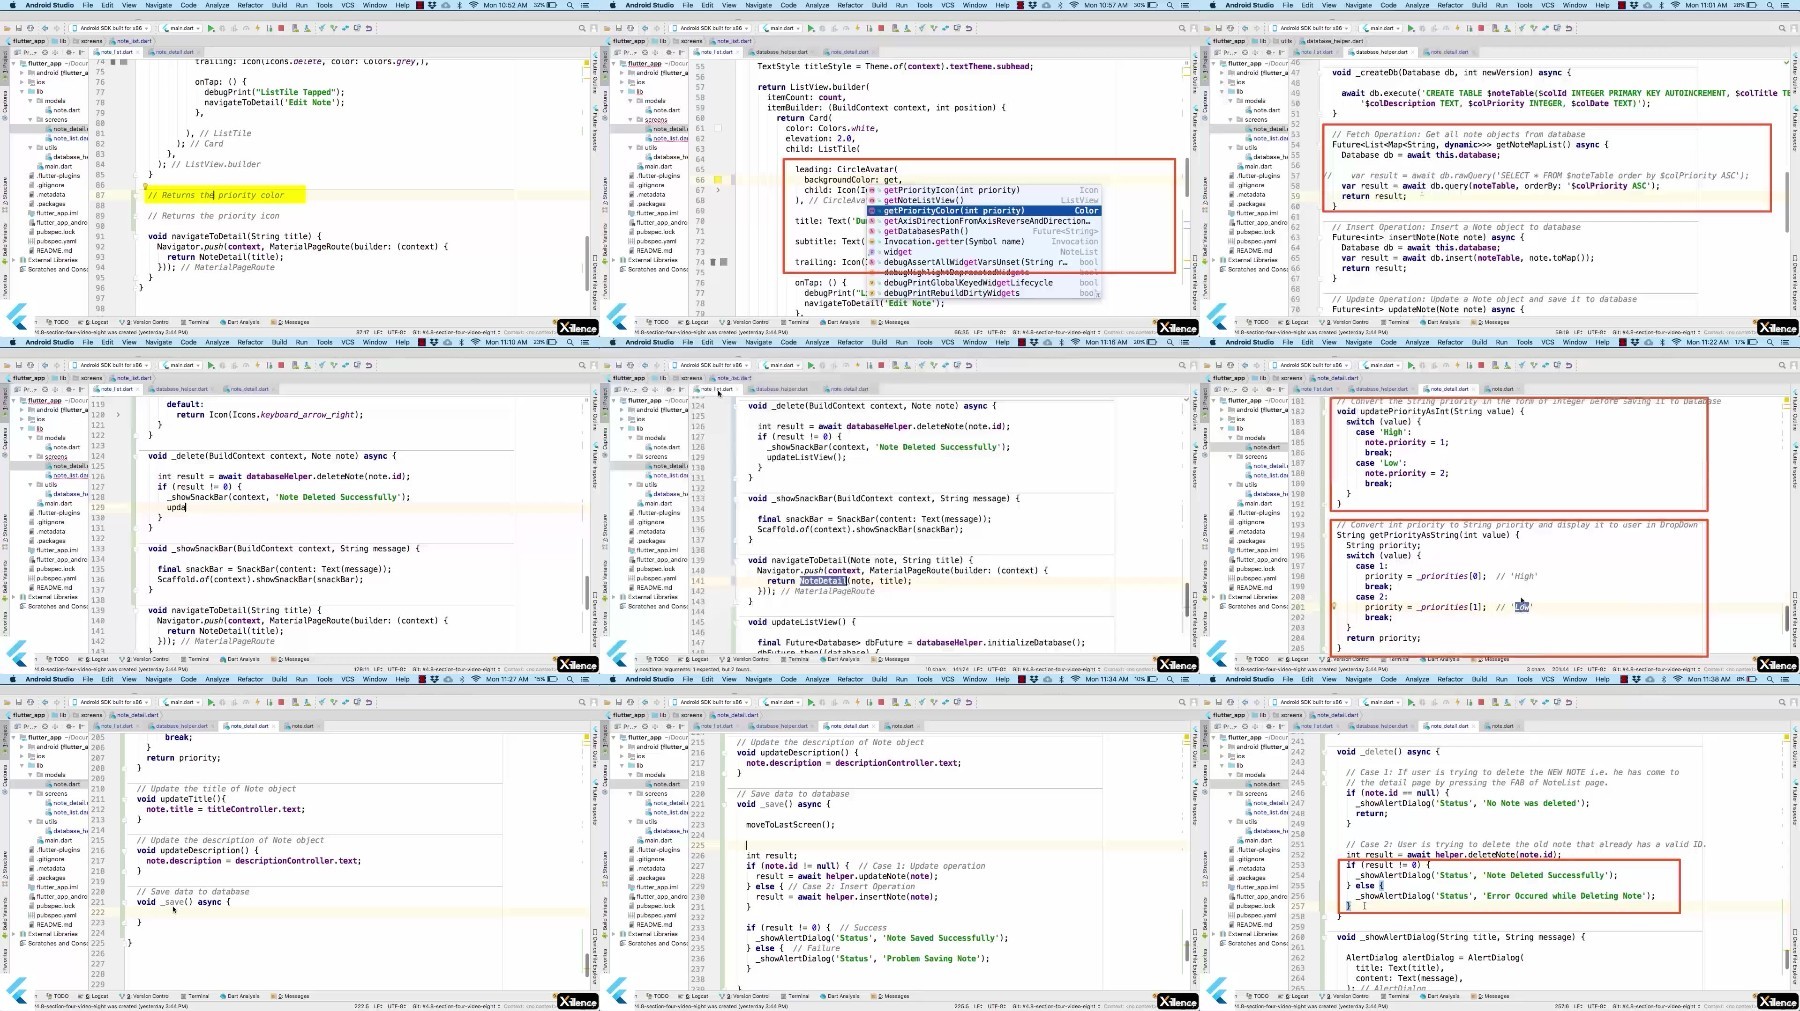Pick getDatabasesPath() in the autocomplete popup

(984, 231)
